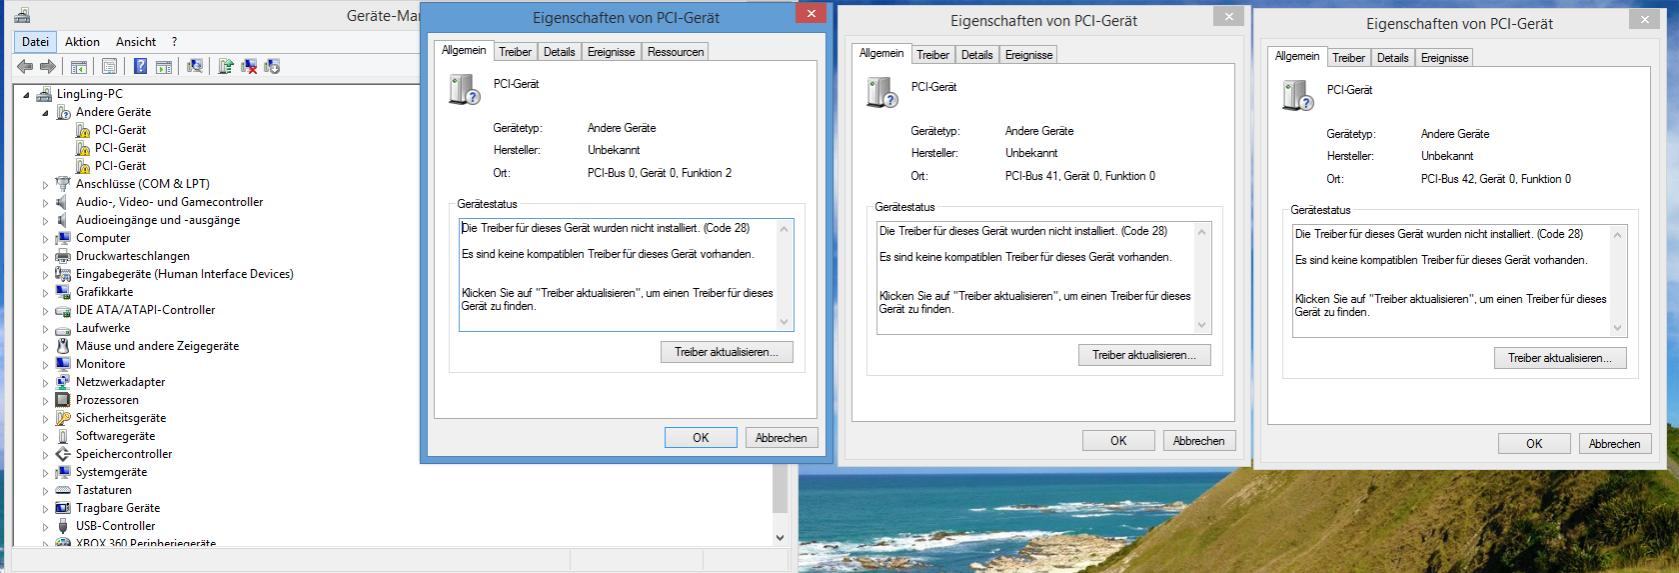Click Treiber aktualisieren in PCI-Bus 0 dialog
Screen dimensions: 1679x573
coord(726,352)
